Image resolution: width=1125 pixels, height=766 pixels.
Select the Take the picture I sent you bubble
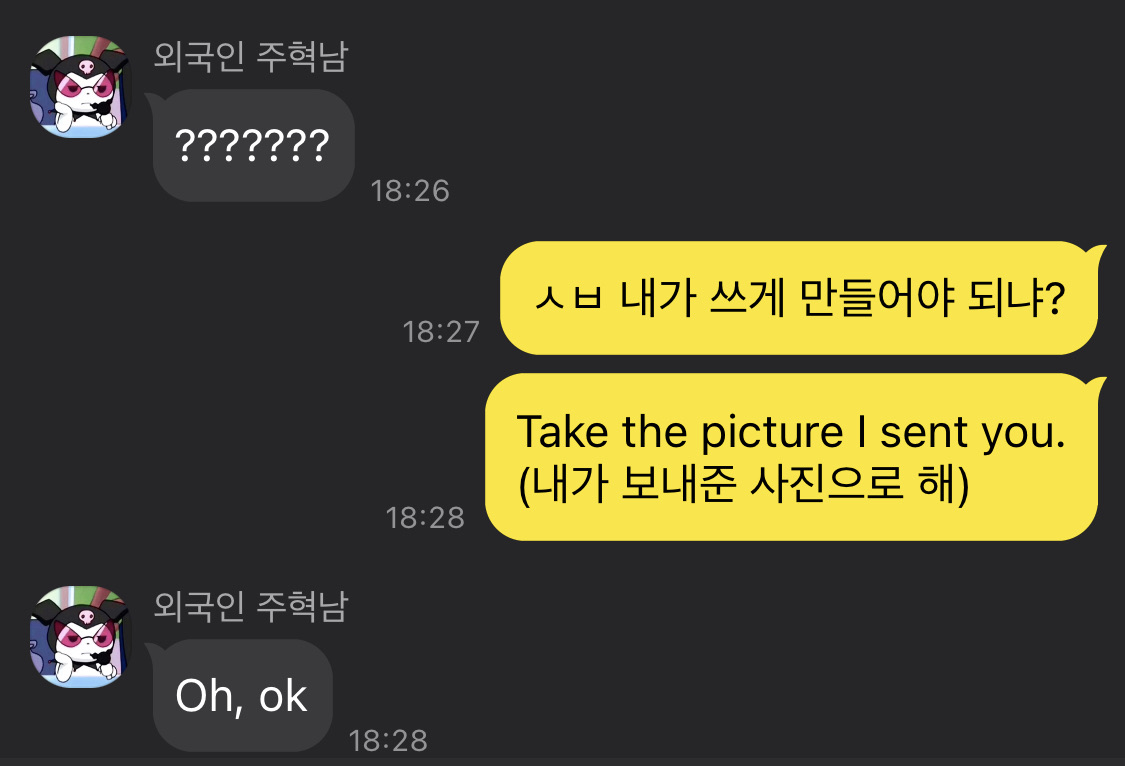pyautogui.click(x=791, y=458)
